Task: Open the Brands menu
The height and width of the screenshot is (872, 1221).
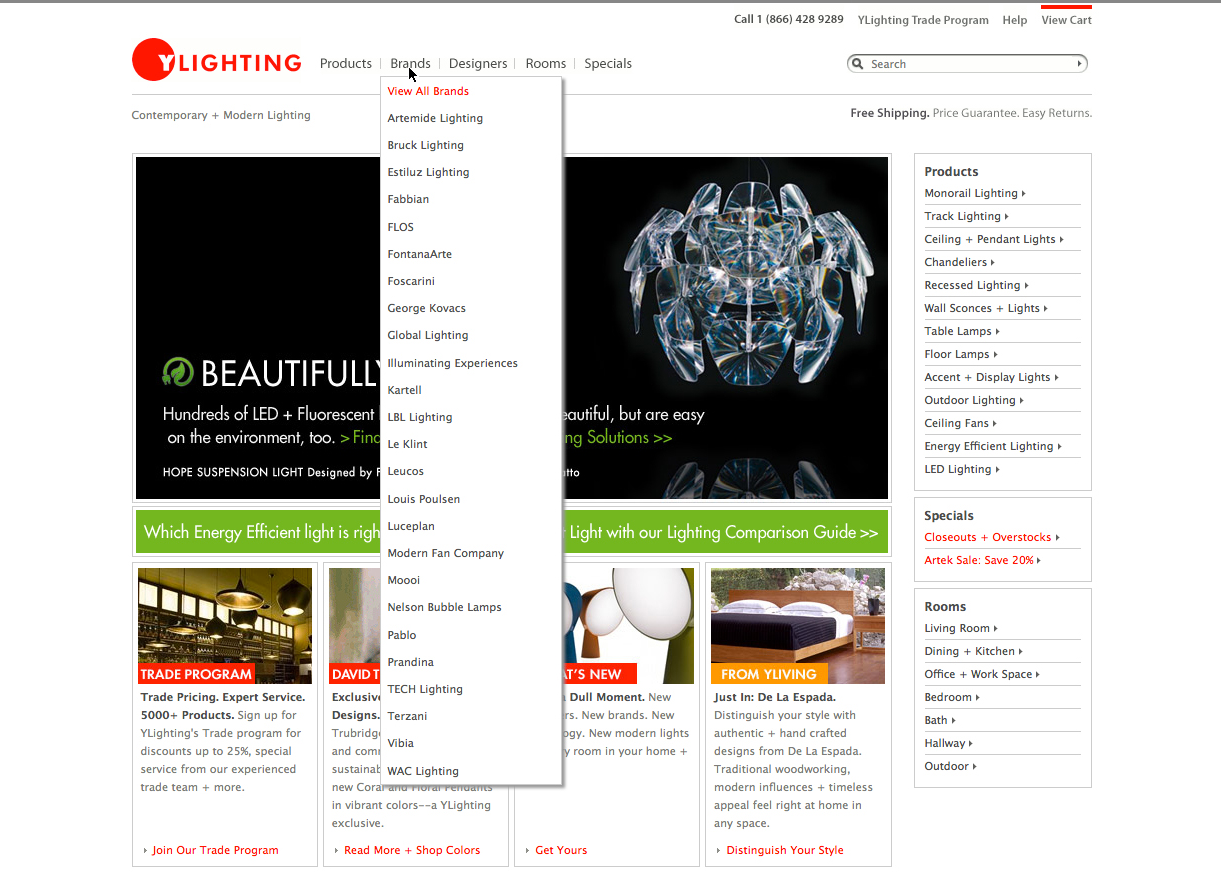Action: click(410, 63)
